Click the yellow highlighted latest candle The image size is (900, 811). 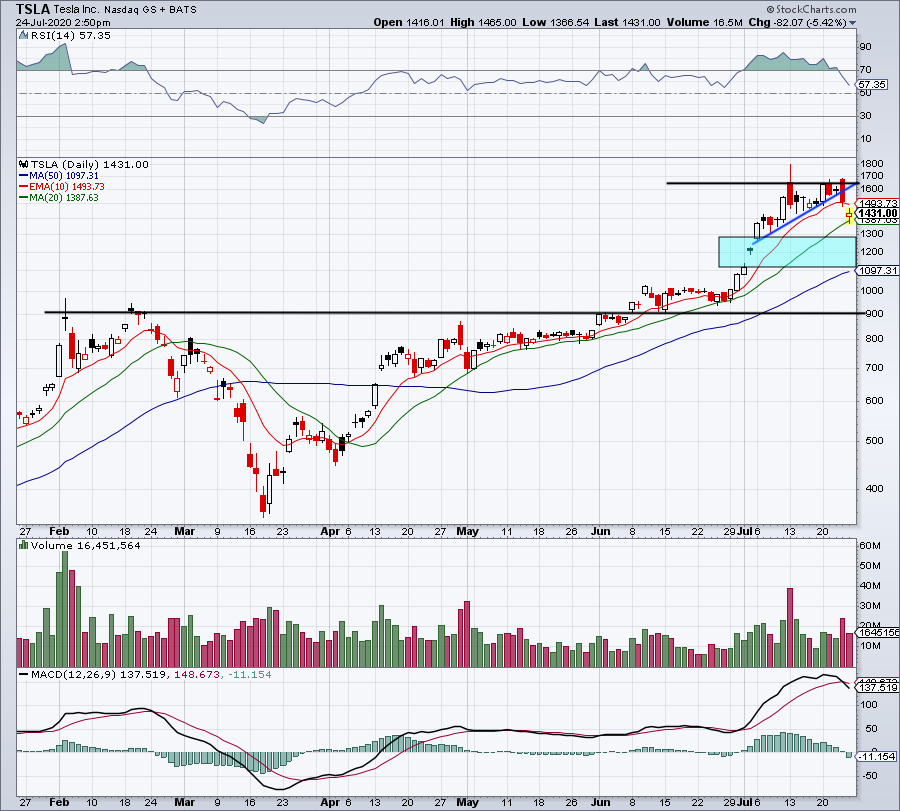(849, 216)
